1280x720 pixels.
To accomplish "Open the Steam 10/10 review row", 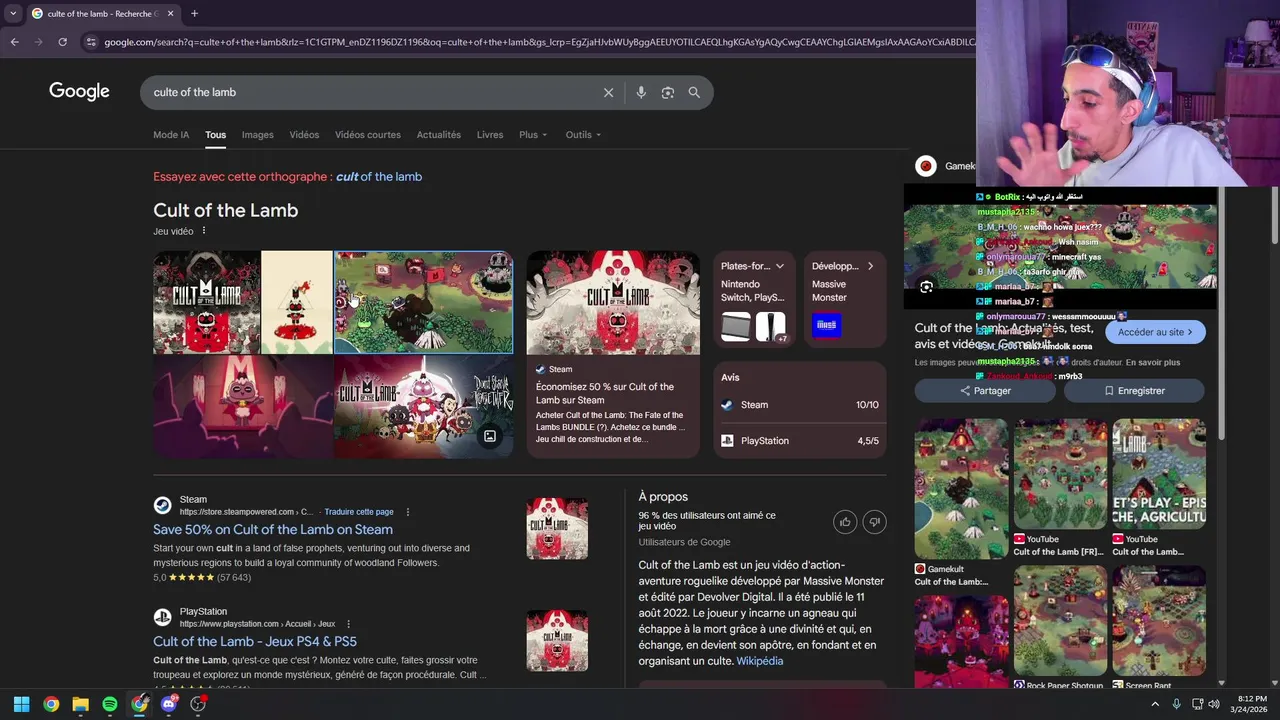I will coord(800,405).
